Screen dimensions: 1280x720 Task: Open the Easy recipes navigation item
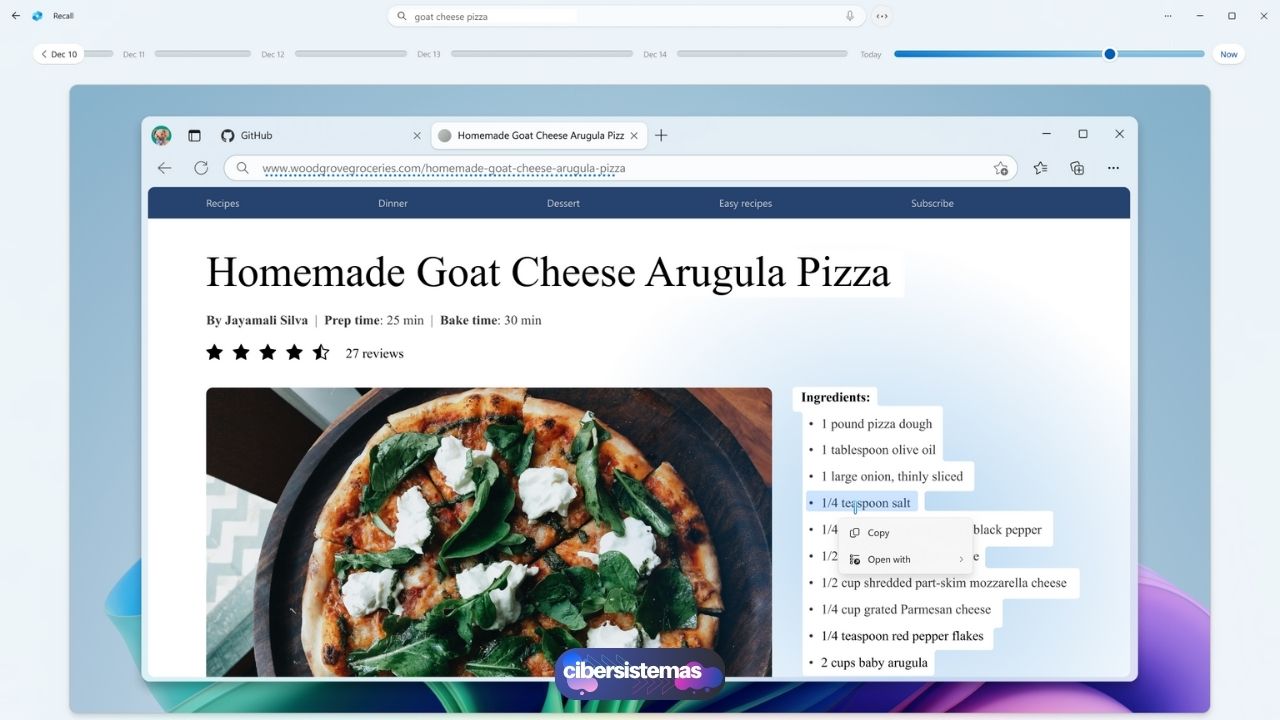[x=745, y=203]
